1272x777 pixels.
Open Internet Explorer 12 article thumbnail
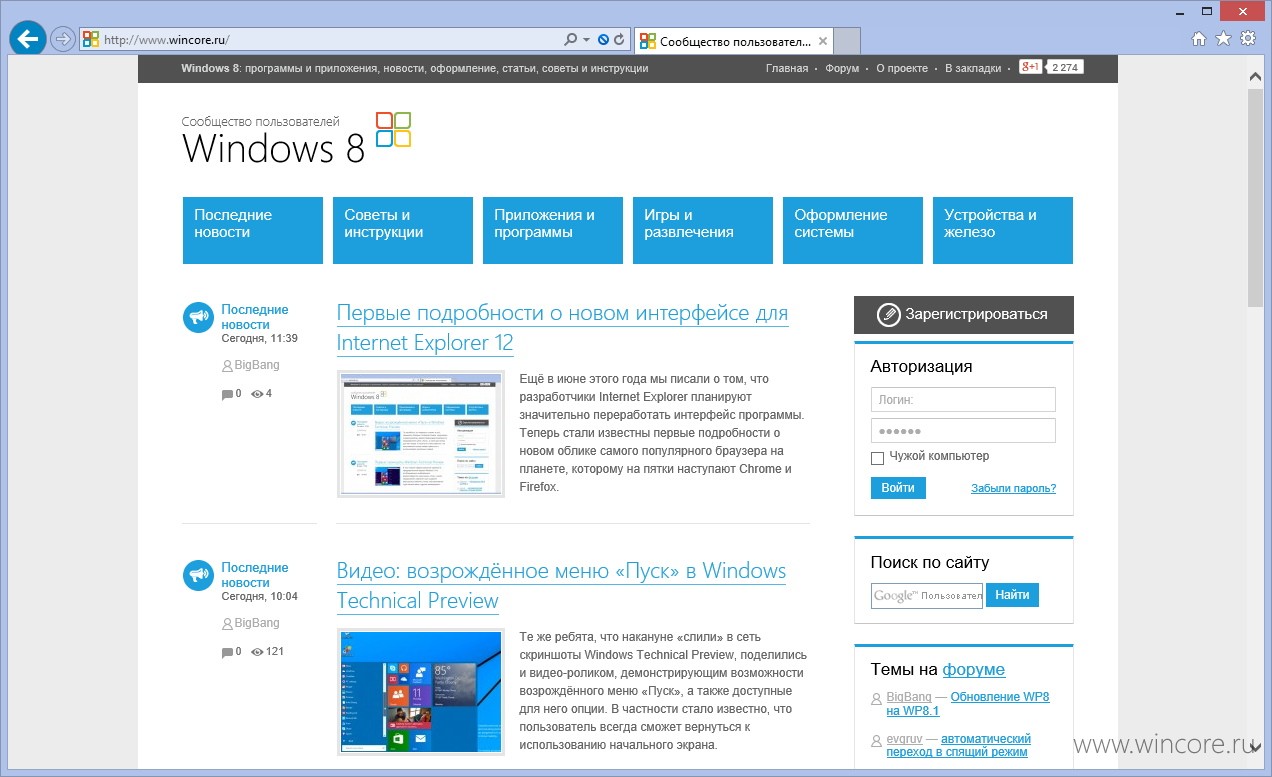421,434
